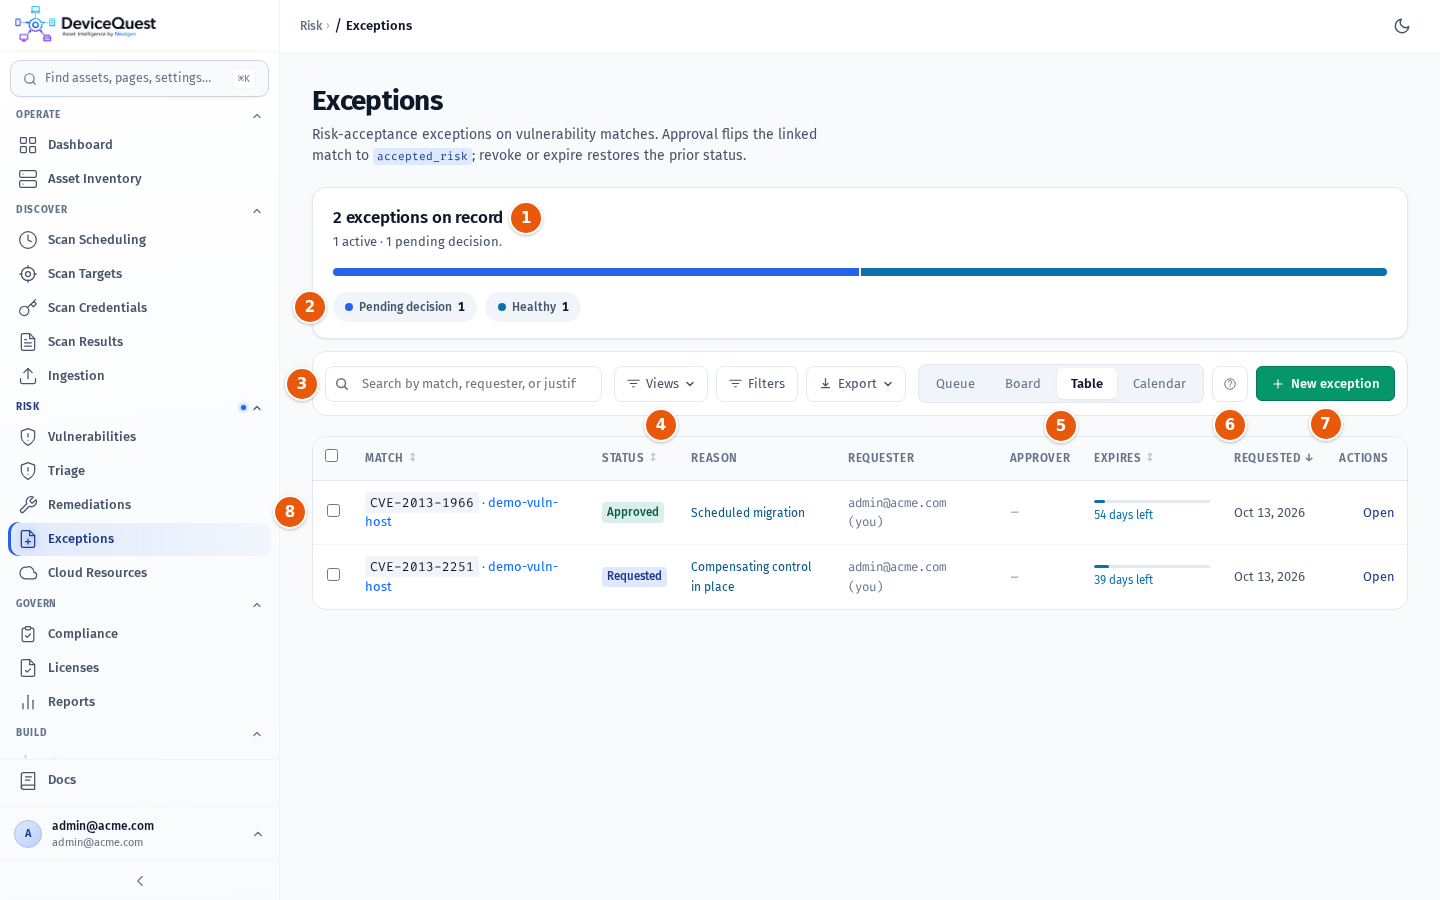Click the Asset Inventory server icon

28,179
